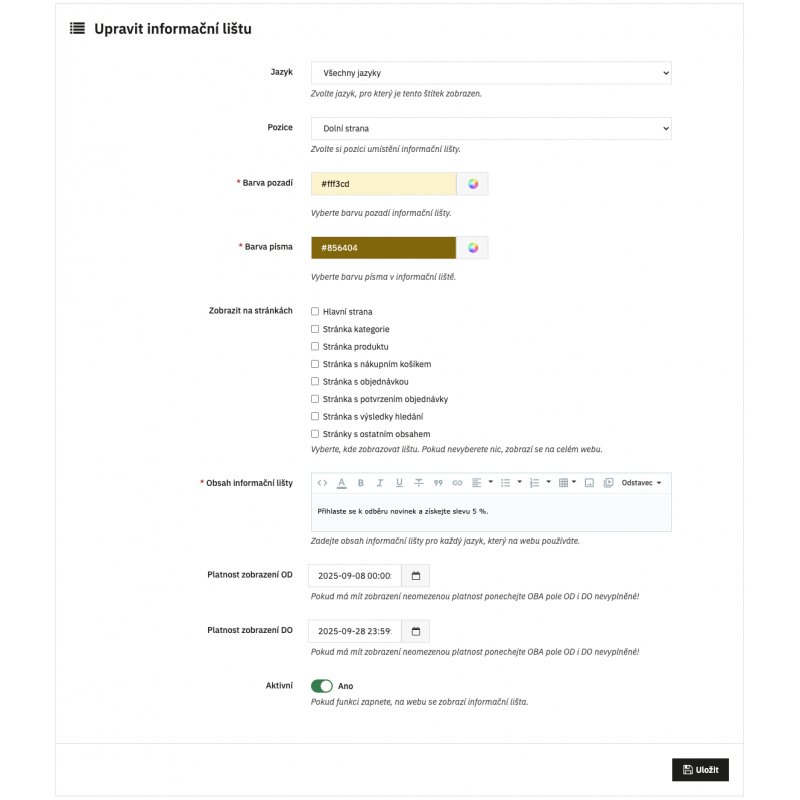This screenshot has height=800, width=800.
Task: Open calendar picker for Platnost zobrazení OD
Action: [x=416, y=576]
